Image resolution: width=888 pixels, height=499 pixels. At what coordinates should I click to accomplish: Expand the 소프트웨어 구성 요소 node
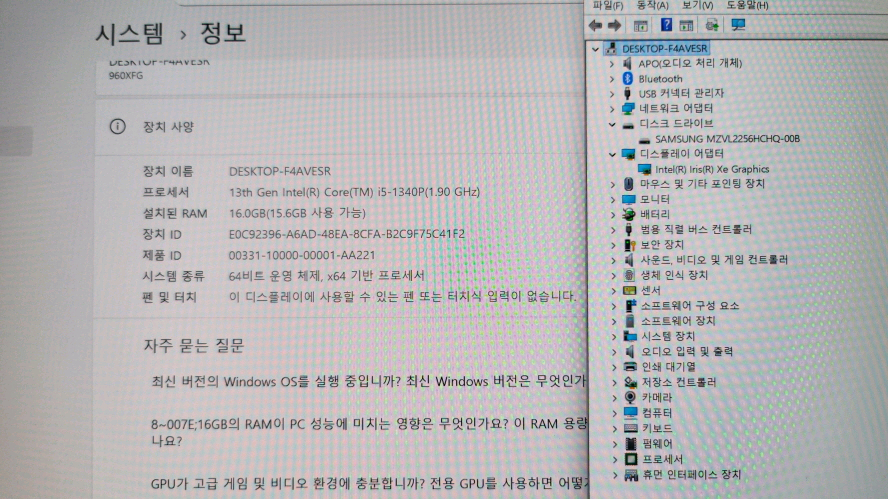pyautogui.click(x=614, y=306)
